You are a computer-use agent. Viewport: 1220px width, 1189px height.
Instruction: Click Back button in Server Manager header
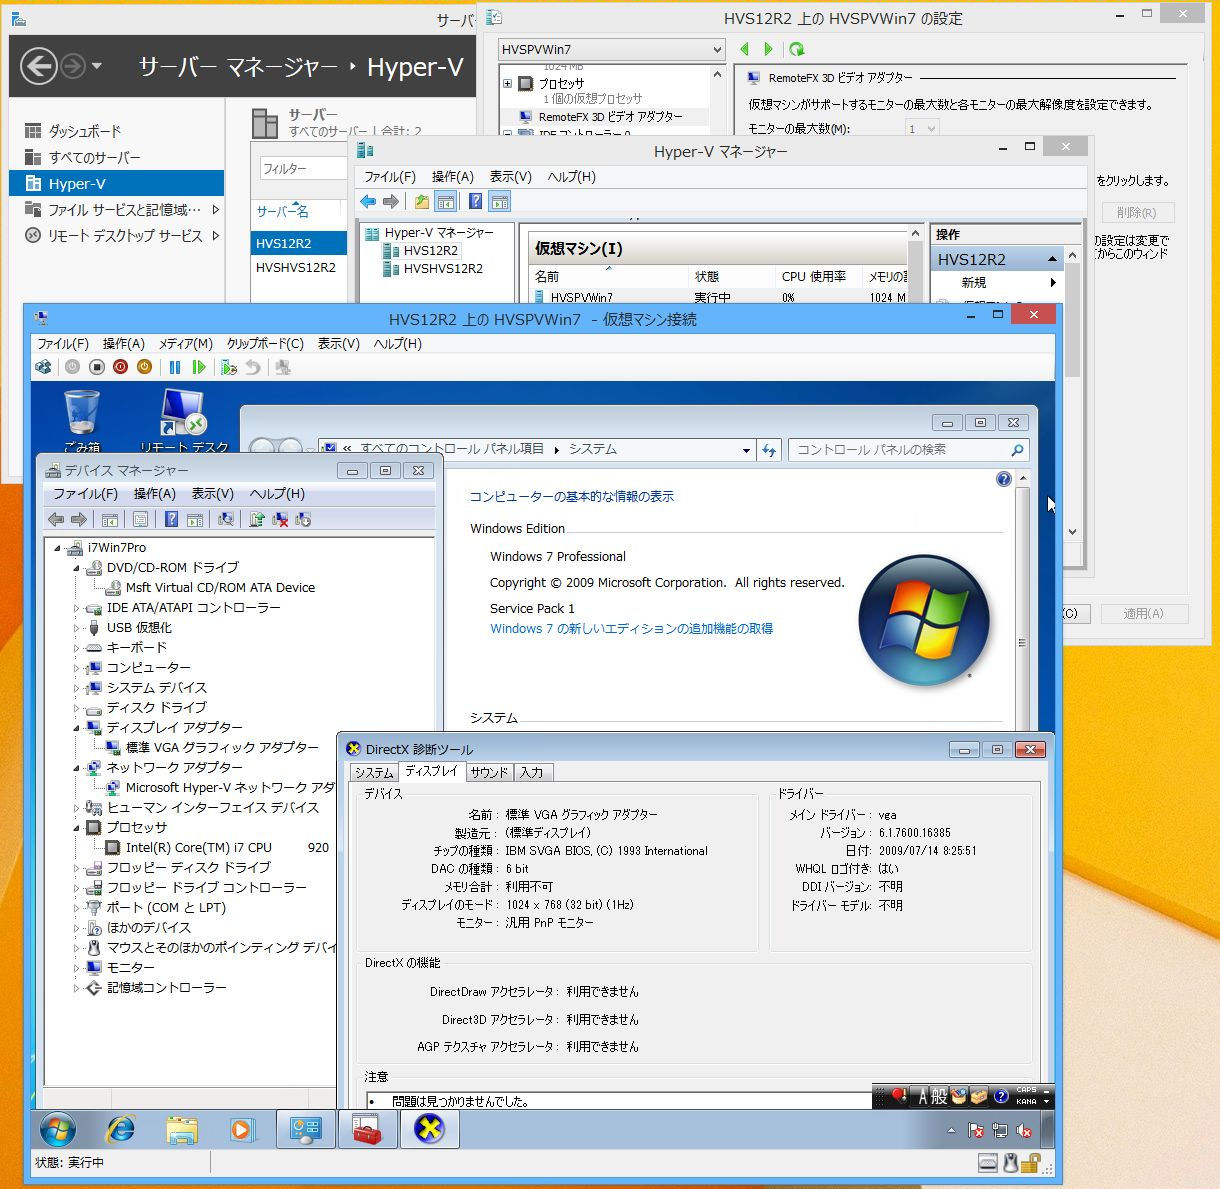pyautogui.click(x=39, y=67)
